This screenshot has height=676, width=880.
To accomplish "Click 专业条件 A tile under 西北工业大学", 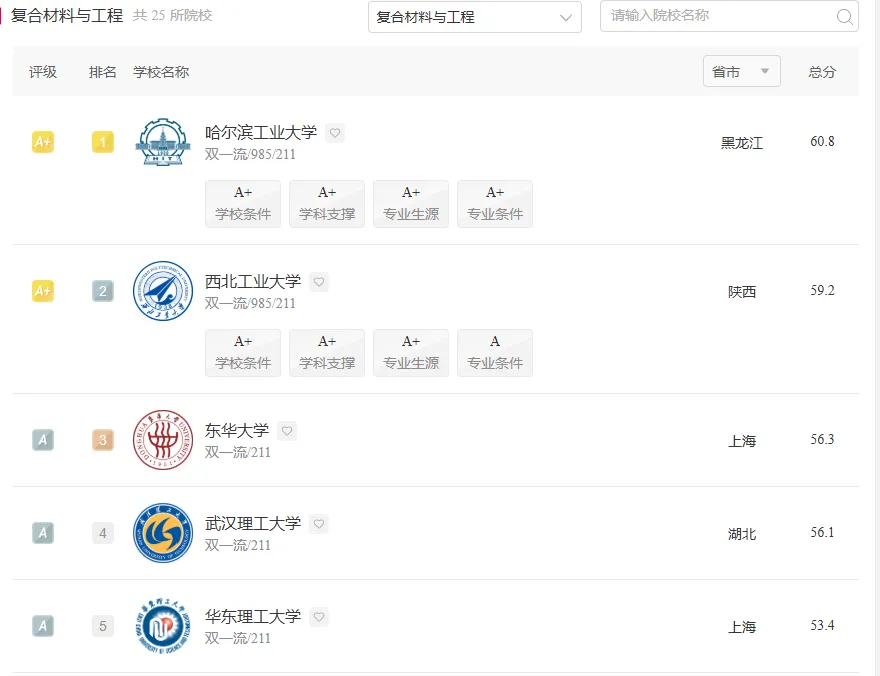I will click(x=495, y=353).
